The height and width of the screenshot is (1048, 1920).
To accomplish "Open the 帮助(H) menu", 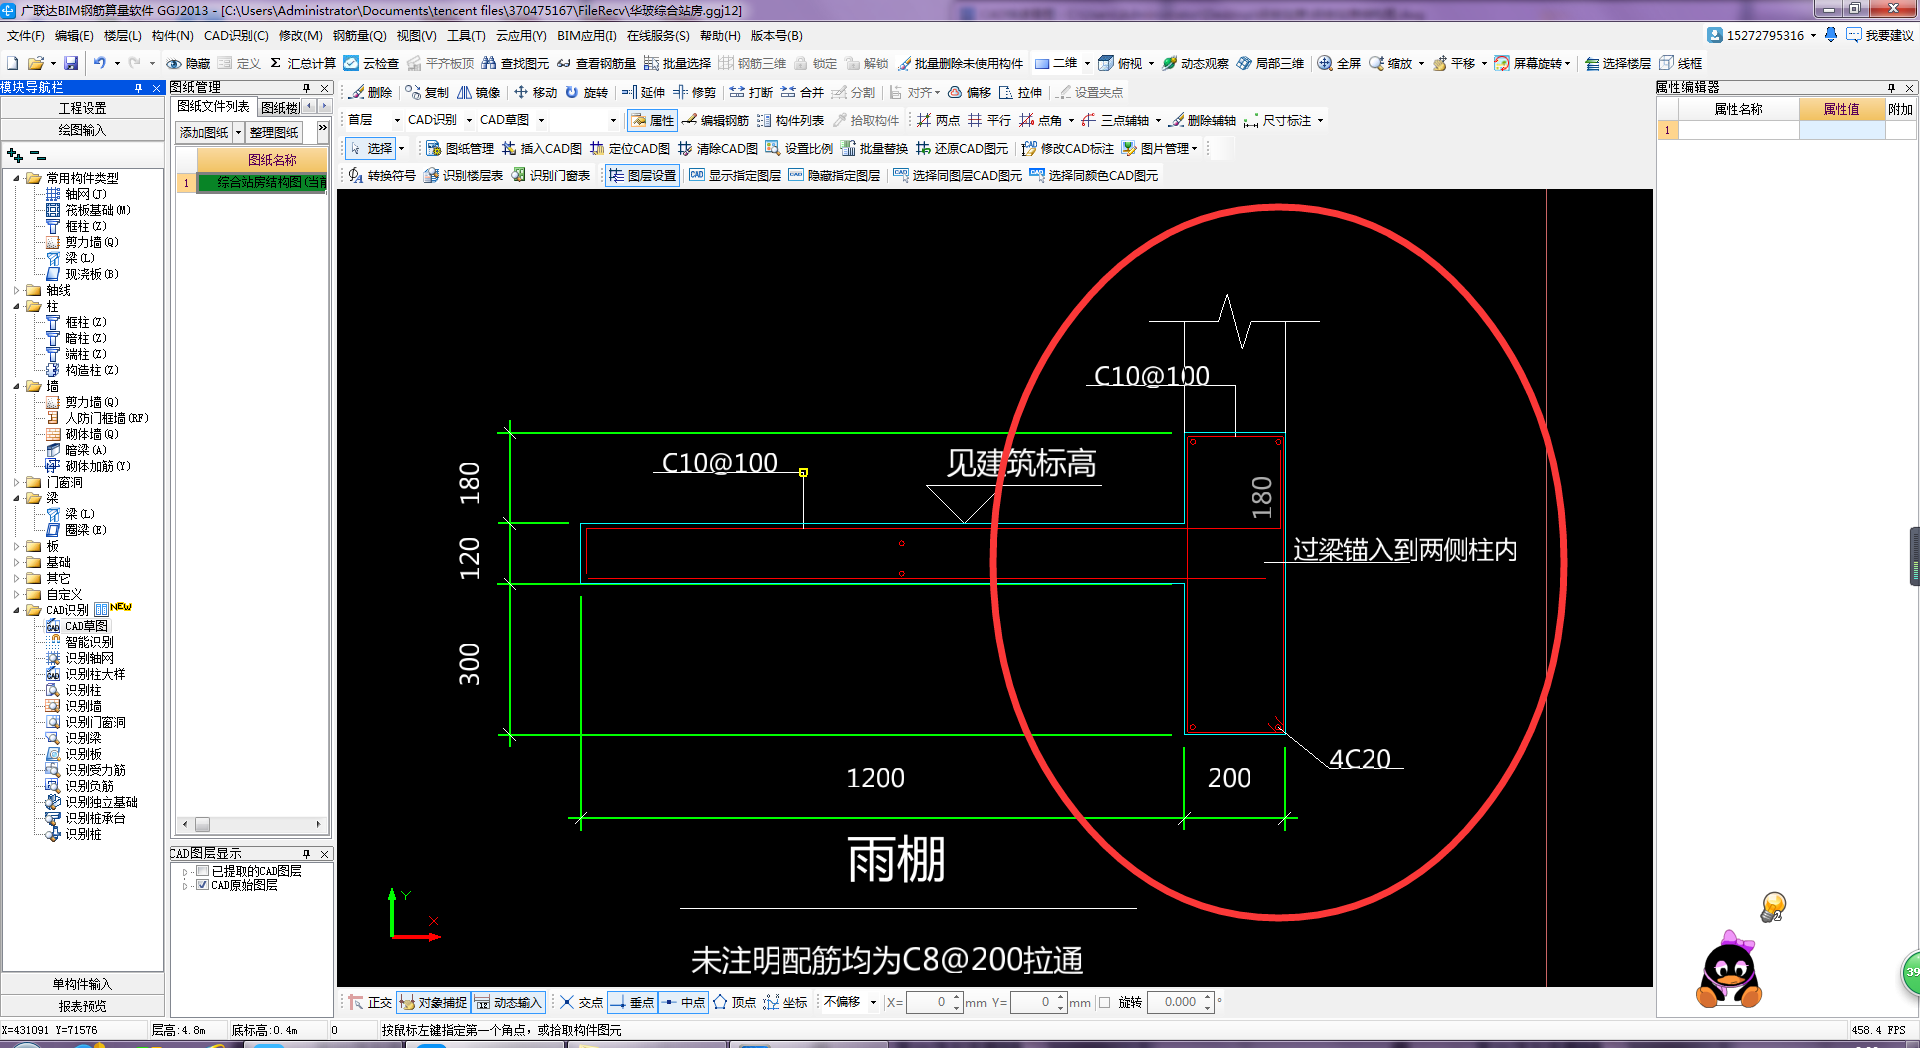I will (x=720, y=35).
